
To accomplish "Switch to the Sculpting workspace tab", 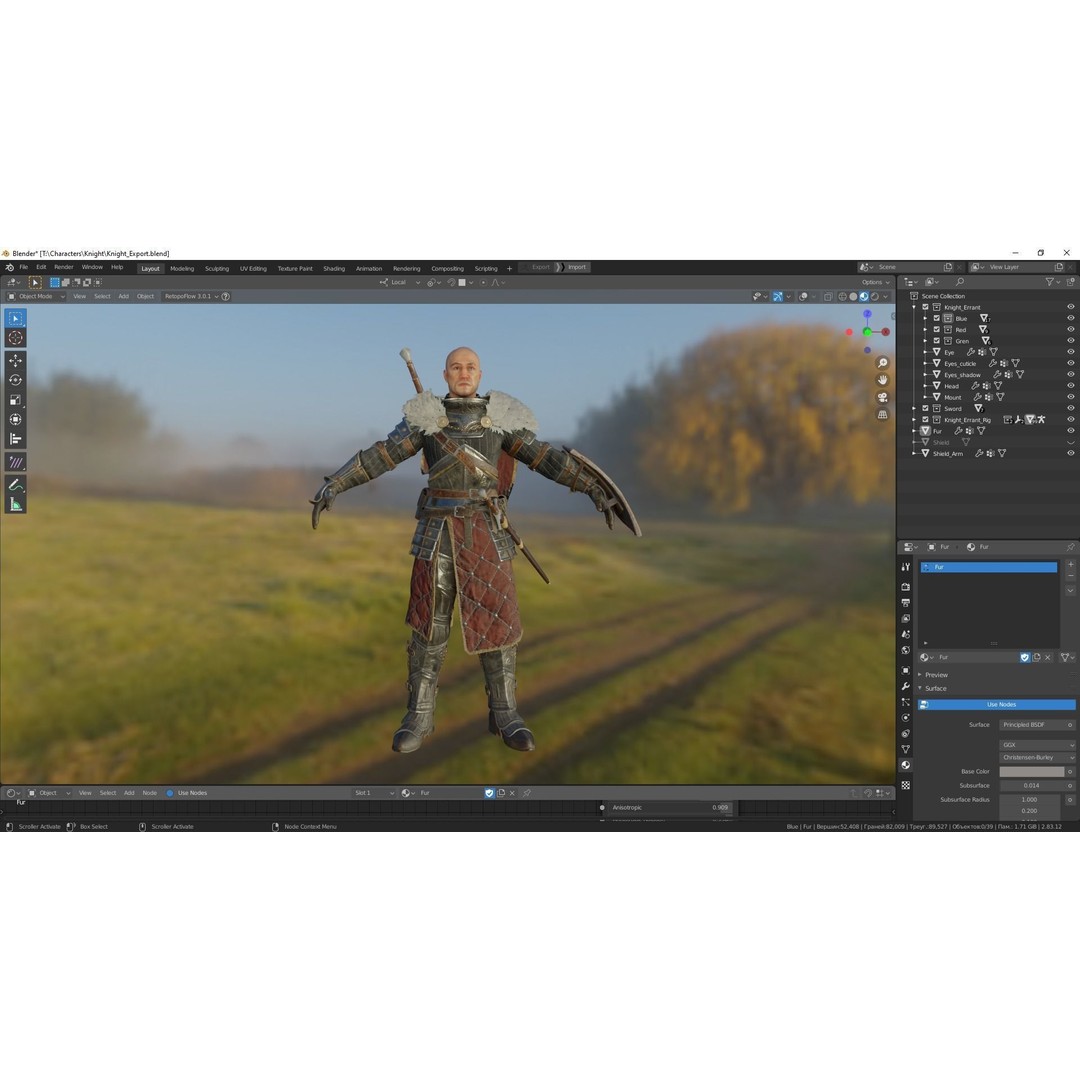I will pyautogui.click(x=217, y=269).
